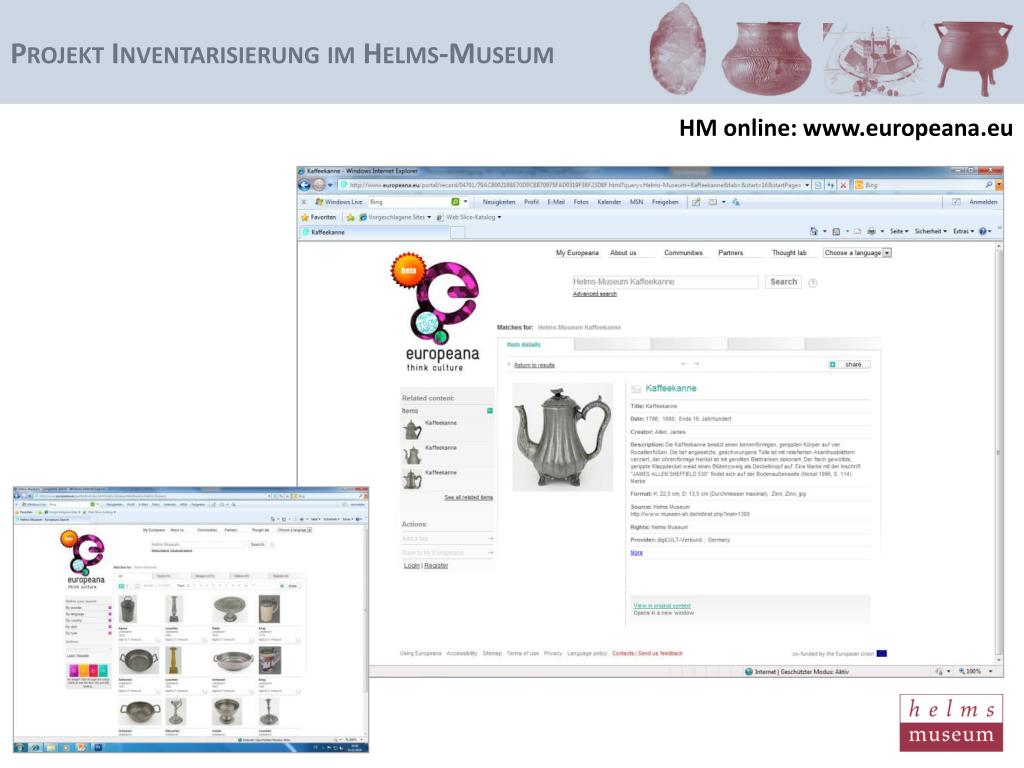Click Neuigkeiten in Windows Live toolbar
1024x768 pixels.
[x=498, y=202]
